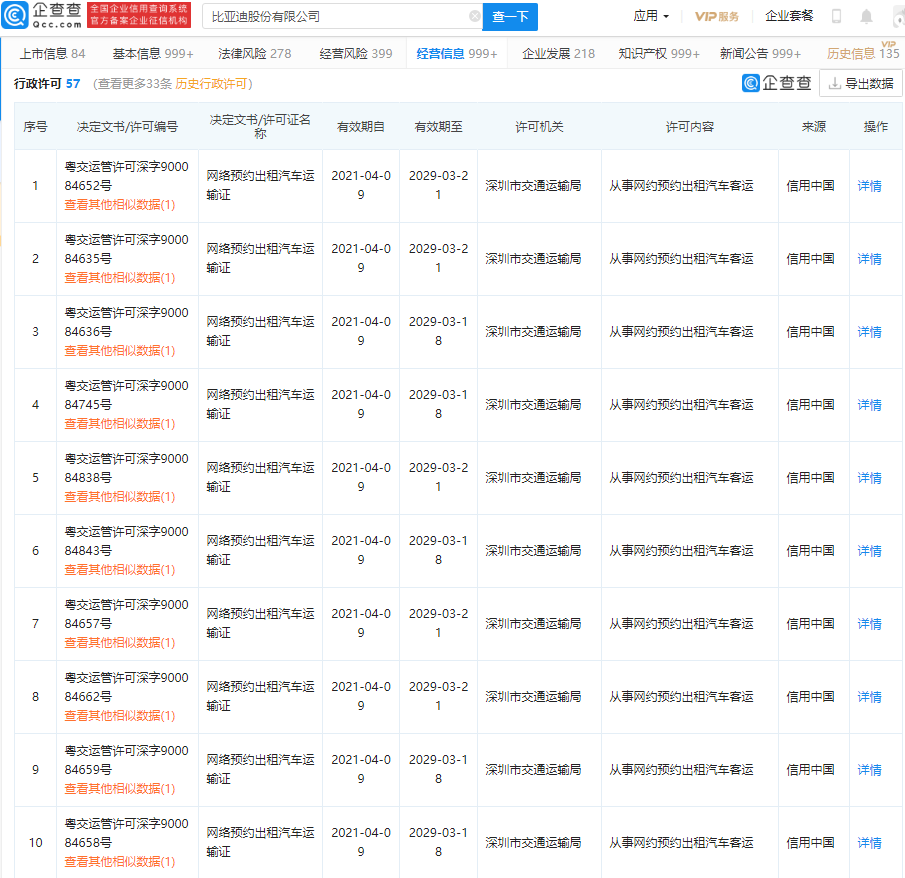Click the mobile app phone icon

pyautogui.click(x=837, y=15)
